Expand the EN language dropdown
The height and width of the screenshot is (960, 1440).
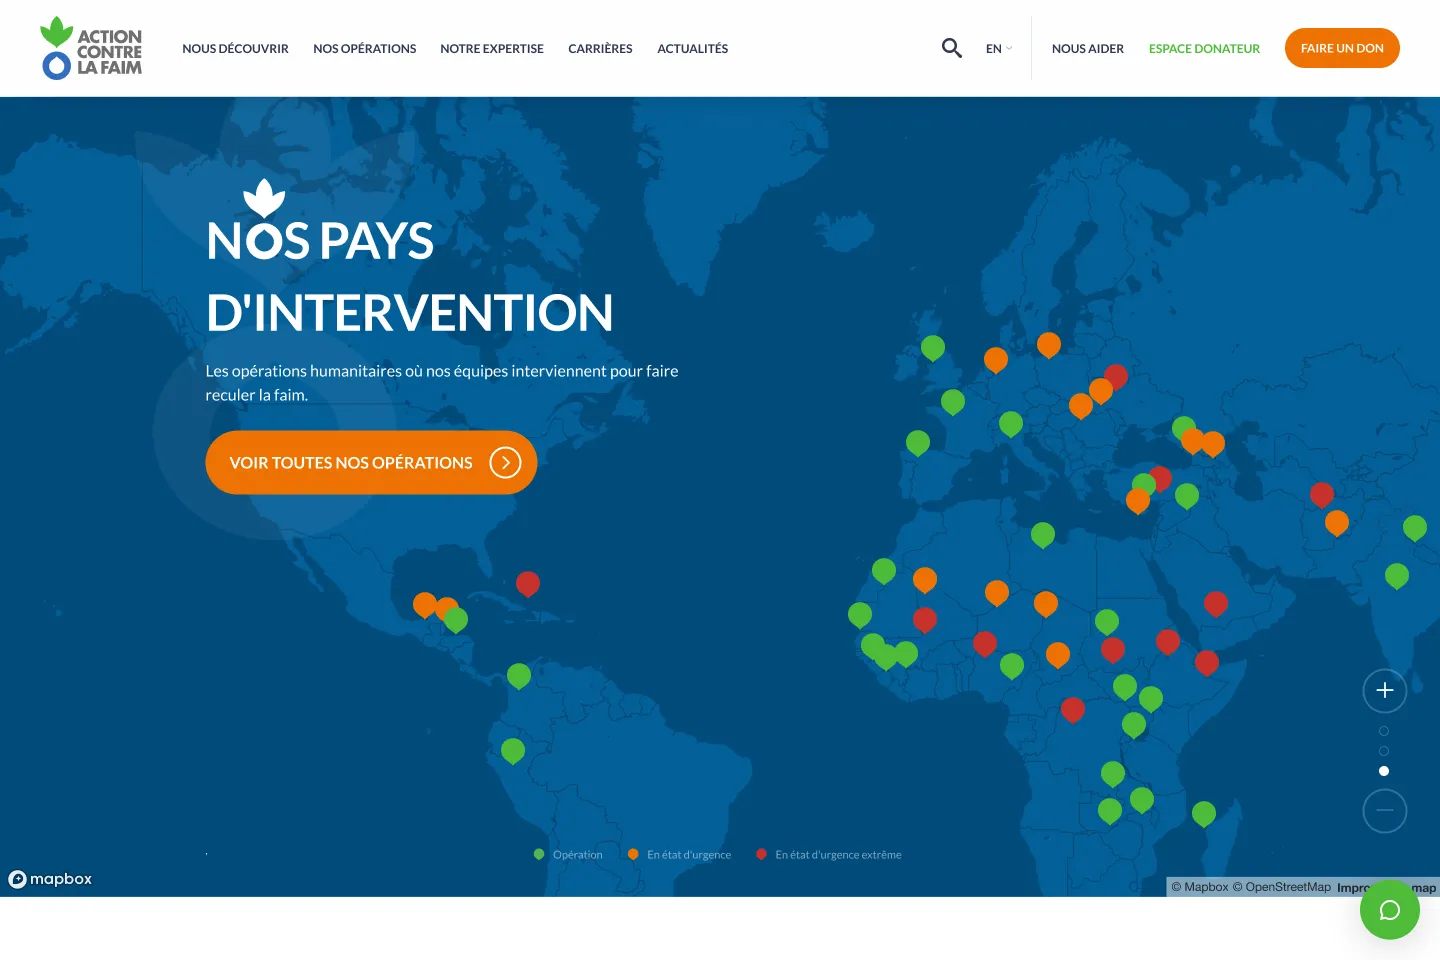998,48
